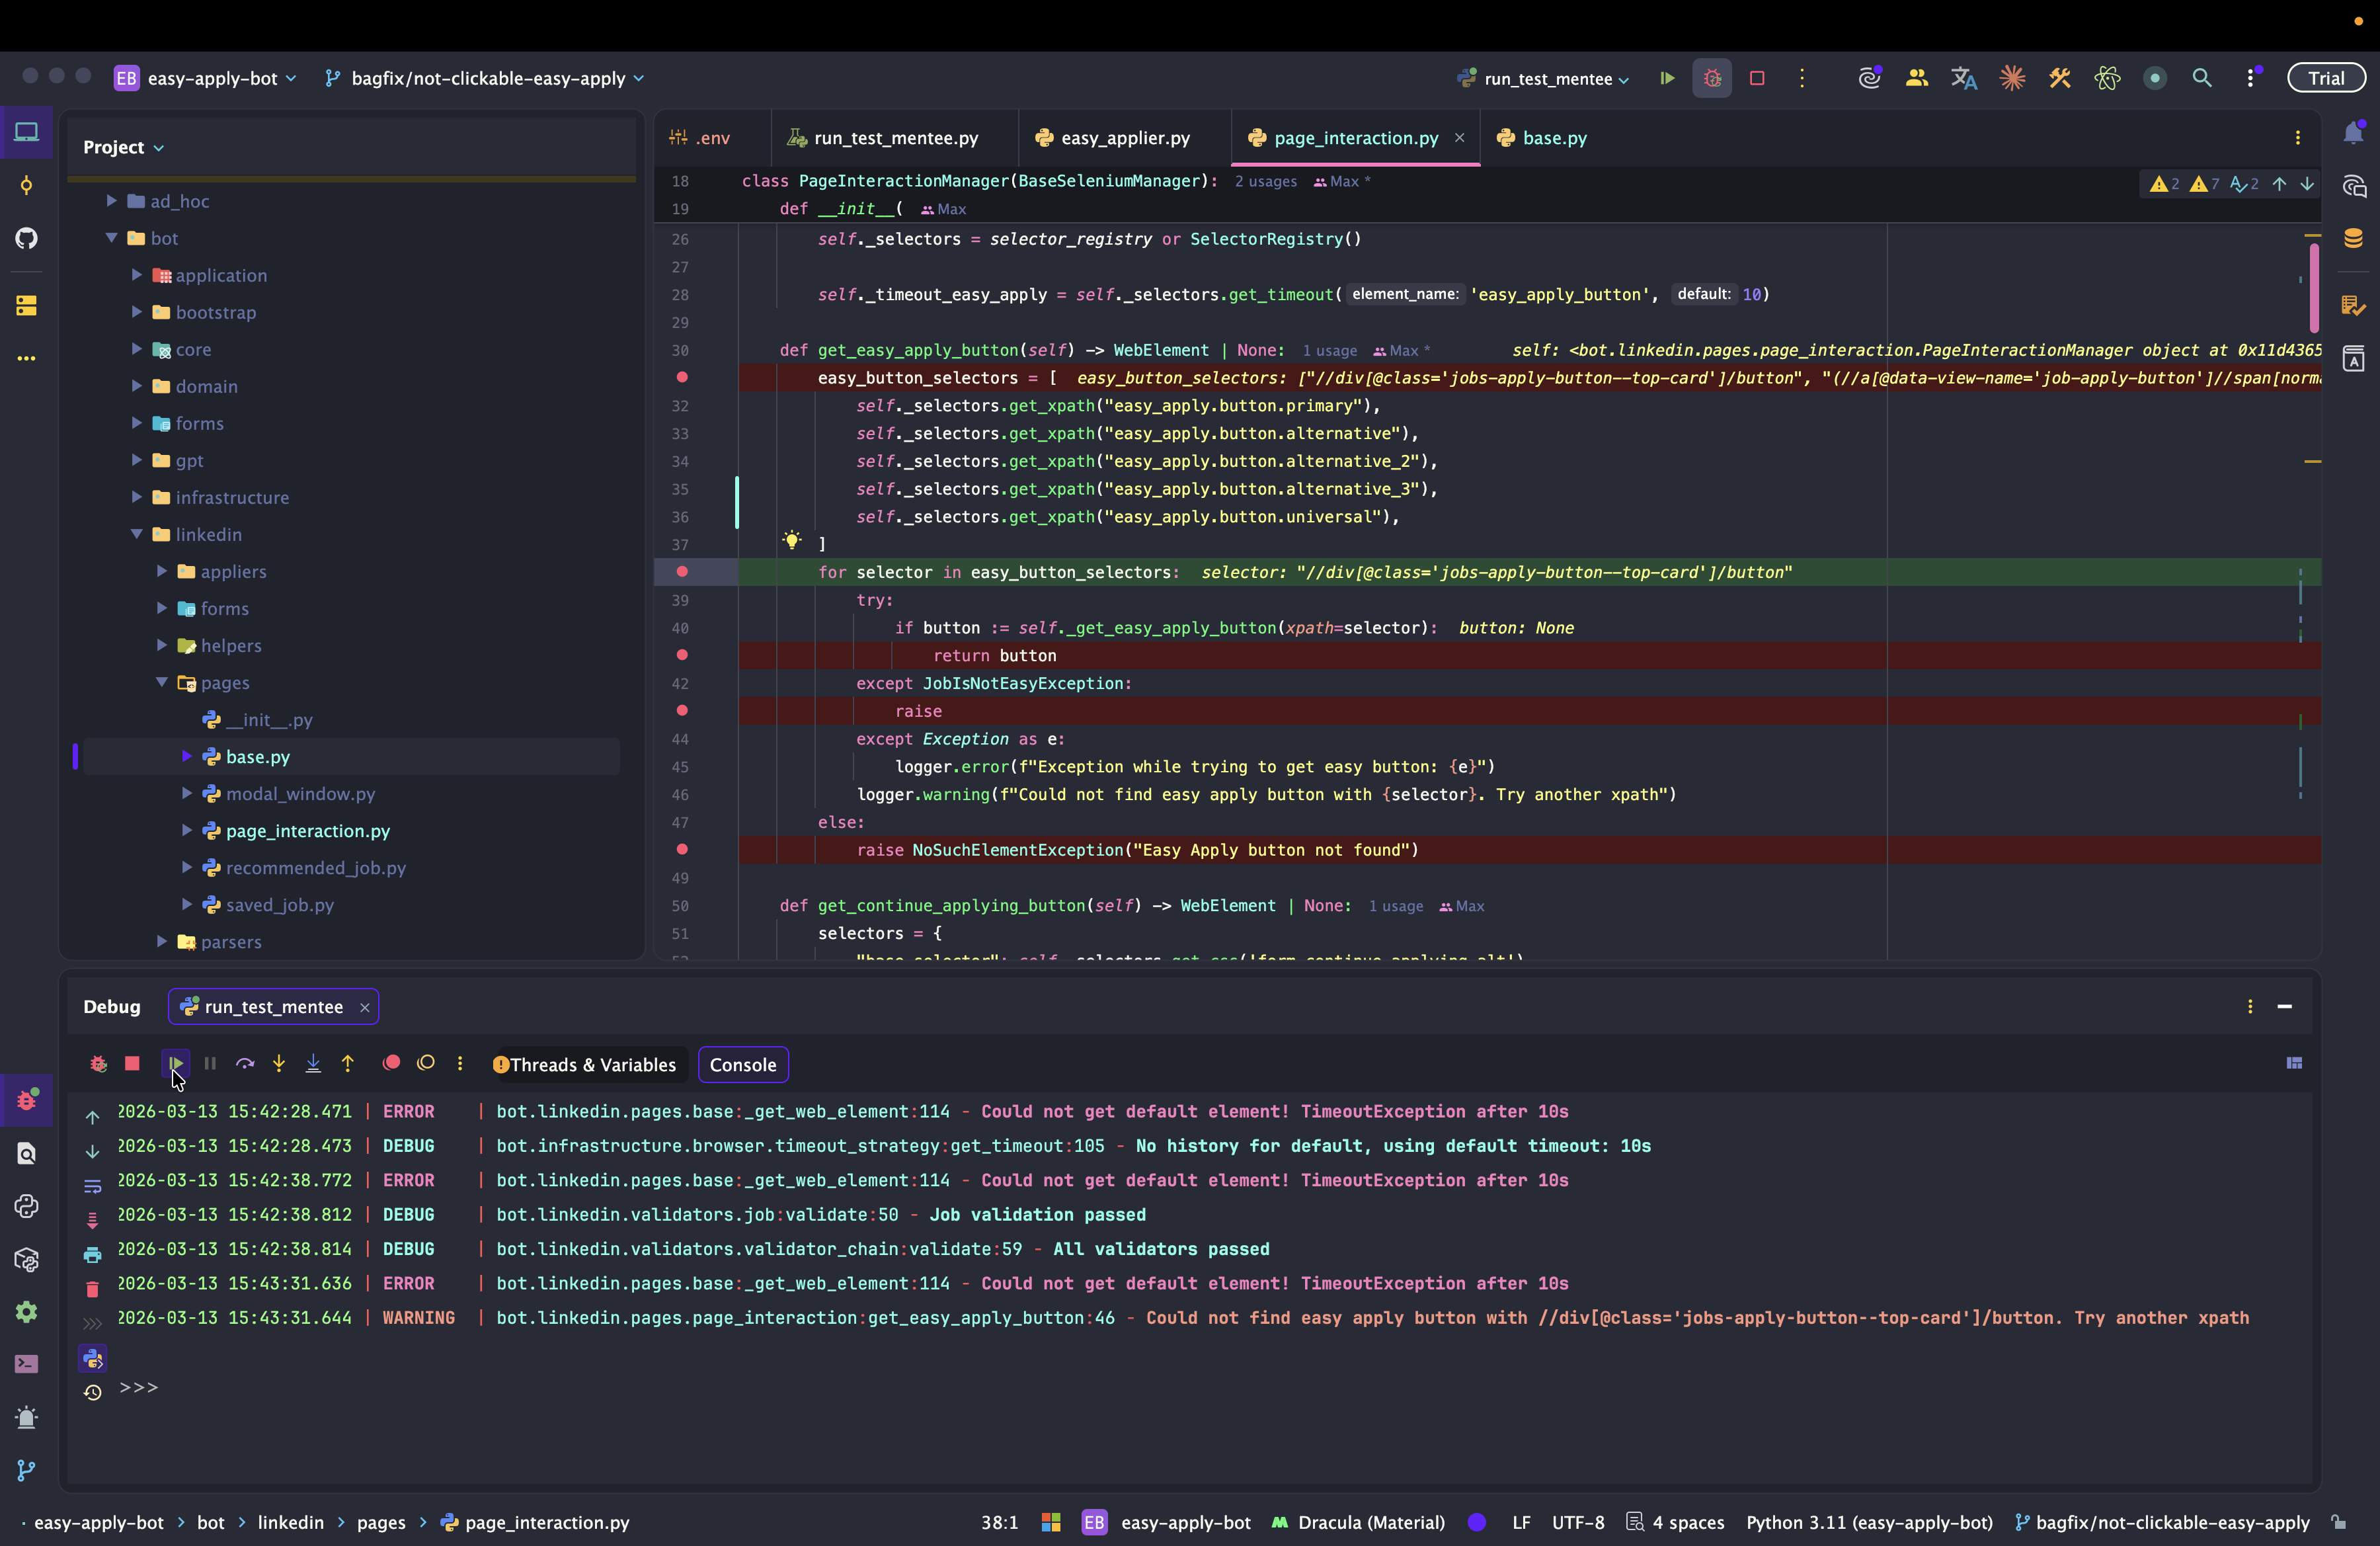Click the editor vertical scrollbar thumb
The height and width of the screenshot is (1546, 2380).
point(2314,288)
